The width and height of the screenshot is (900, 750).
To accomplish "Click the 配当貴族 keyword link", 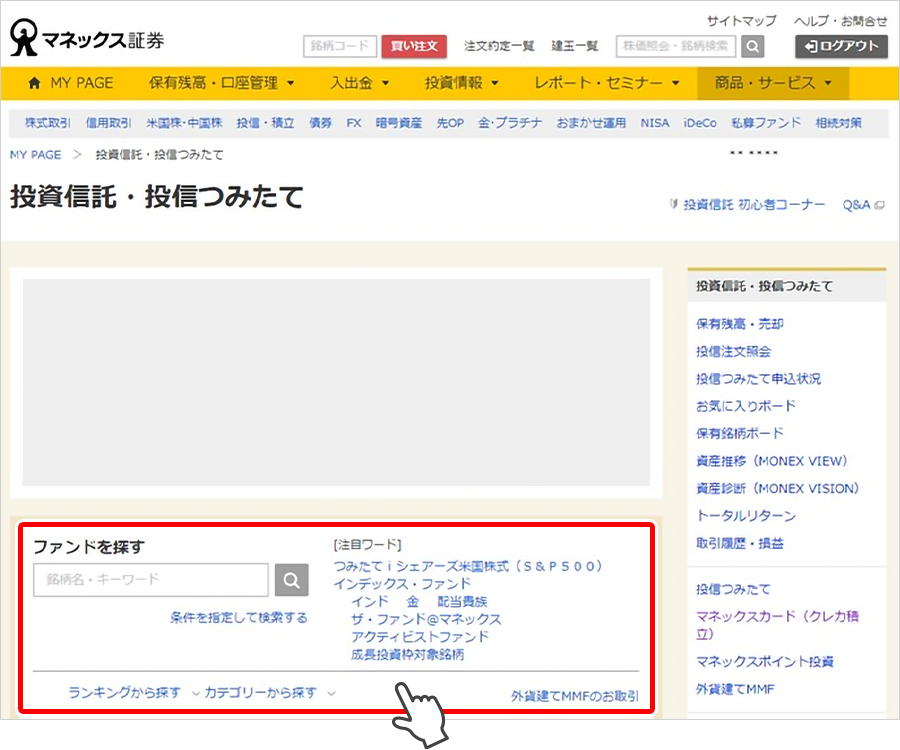I will click(x=462, y=602).
